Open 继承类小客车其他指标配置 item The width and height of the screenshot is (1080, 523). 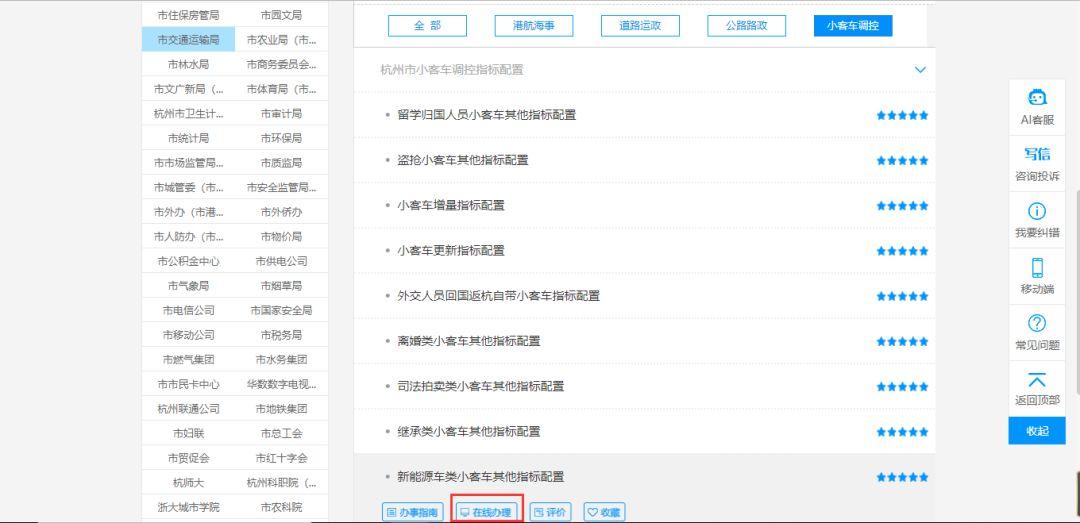[x=468, y=431]
